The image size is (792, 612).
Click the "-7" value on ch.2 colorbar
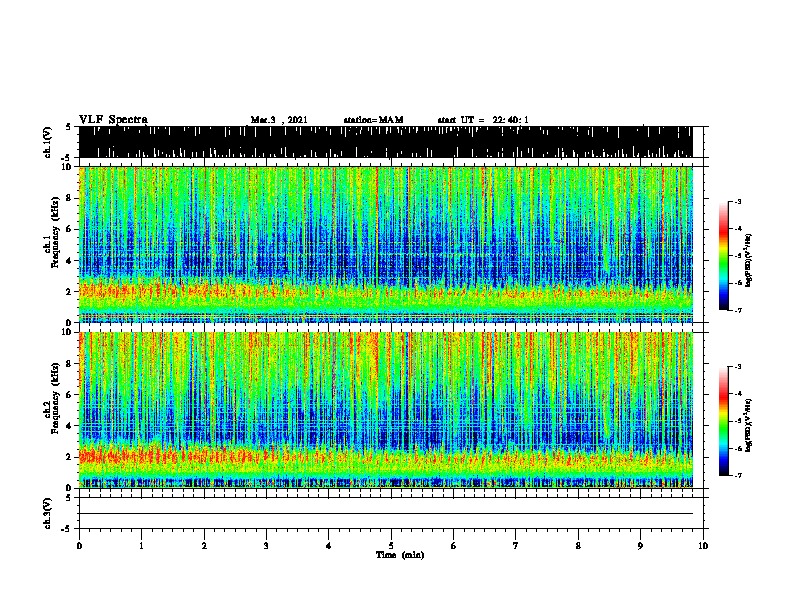coord(737,476)
